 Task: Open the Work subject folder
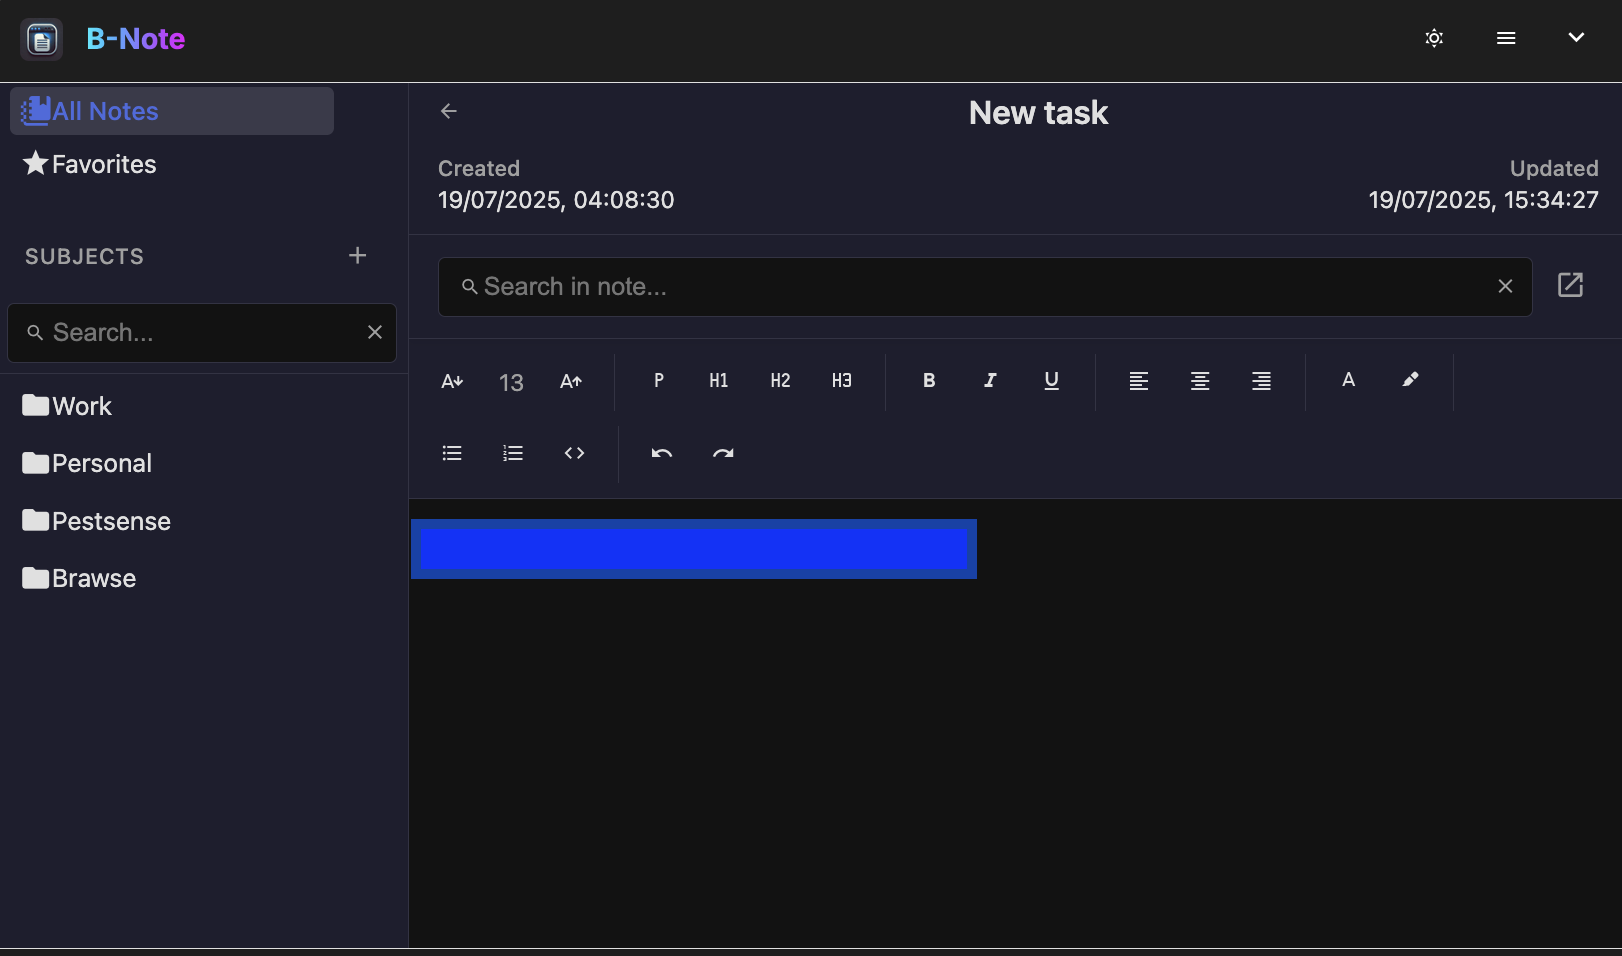click(x=81, y=405)
